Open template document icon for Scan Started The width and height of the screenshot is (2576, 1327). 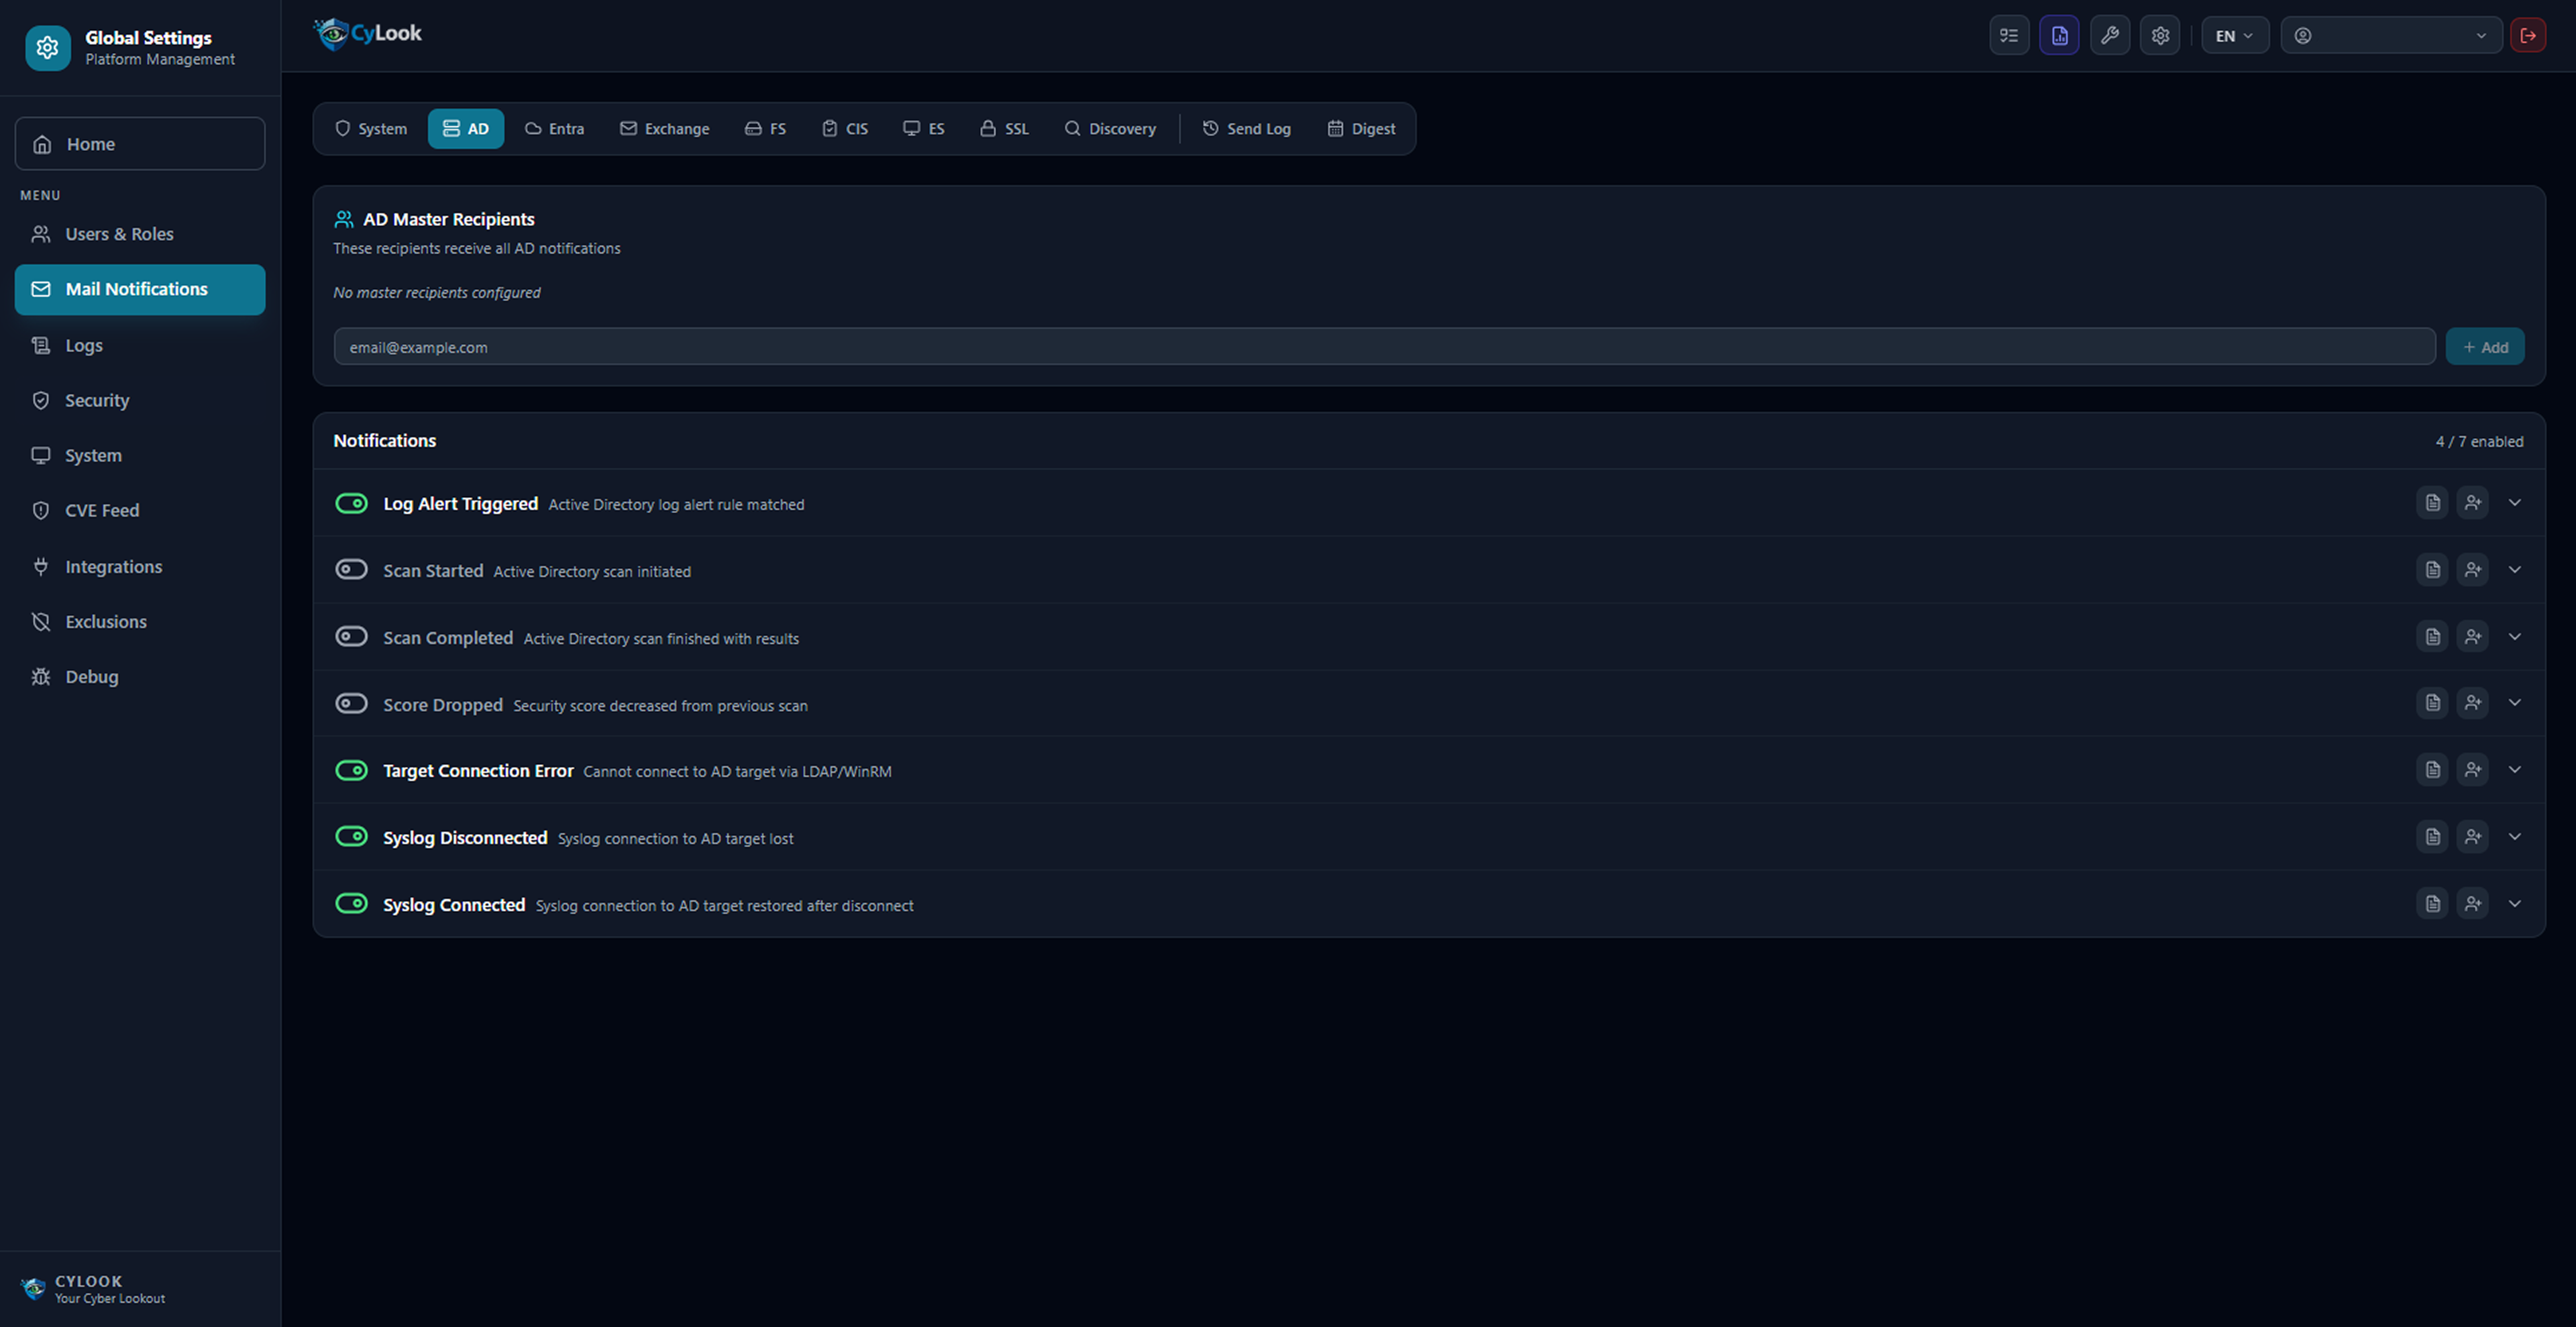(x=2432, y=570)
